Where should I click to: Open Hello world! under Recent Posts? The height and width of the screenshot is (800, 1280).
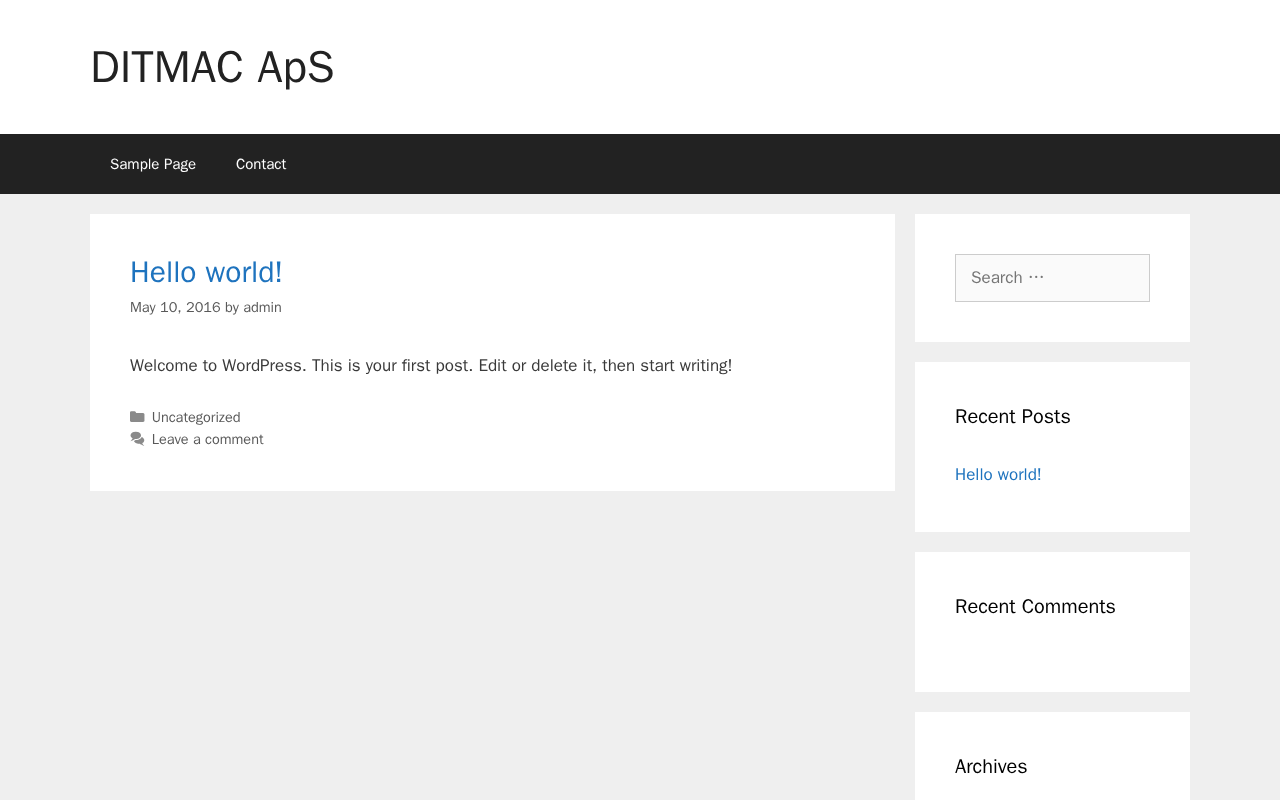click(998, 474)
